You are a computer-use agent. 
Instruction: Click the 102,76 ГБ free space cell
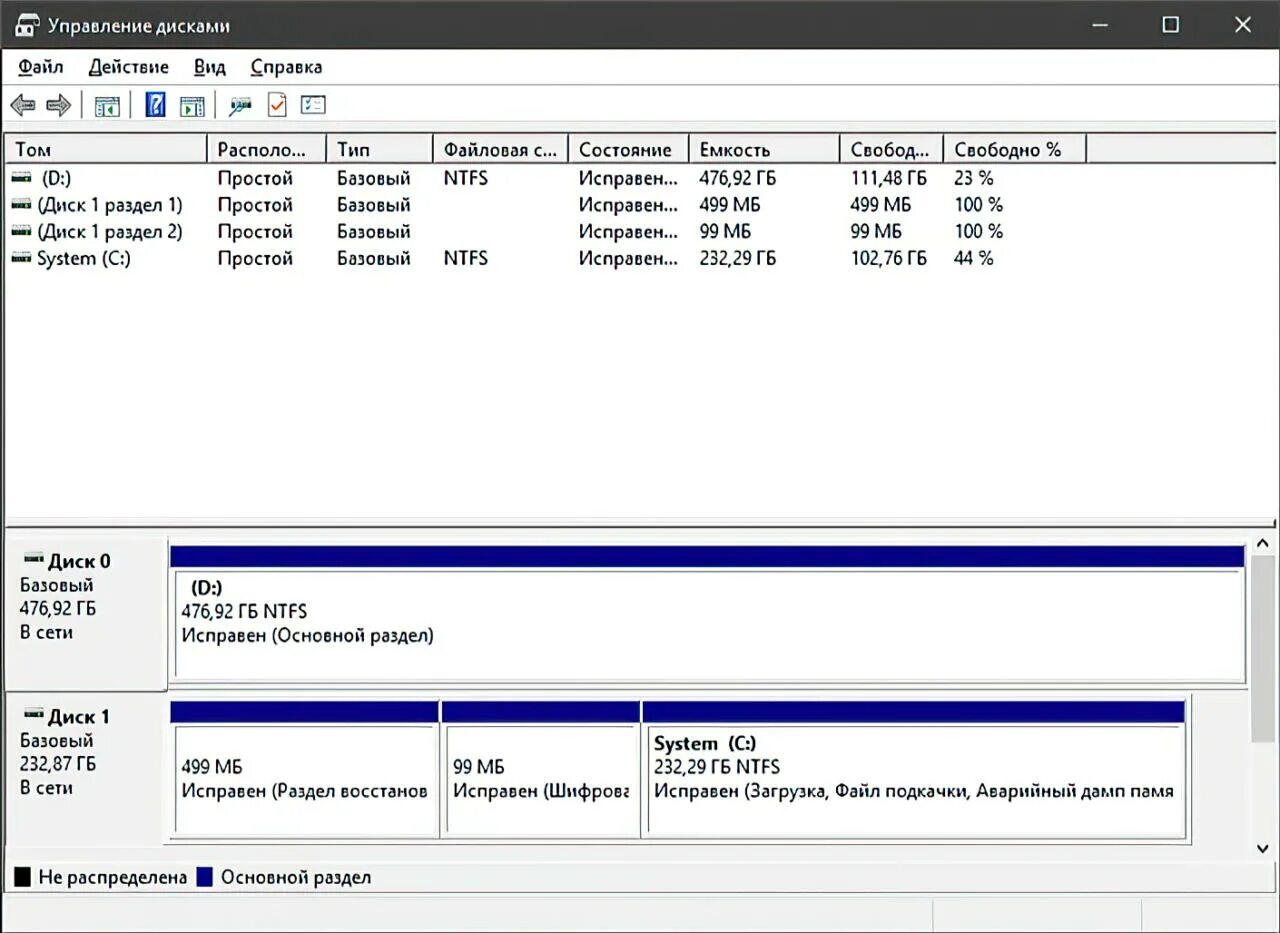[x=888, y=258]
